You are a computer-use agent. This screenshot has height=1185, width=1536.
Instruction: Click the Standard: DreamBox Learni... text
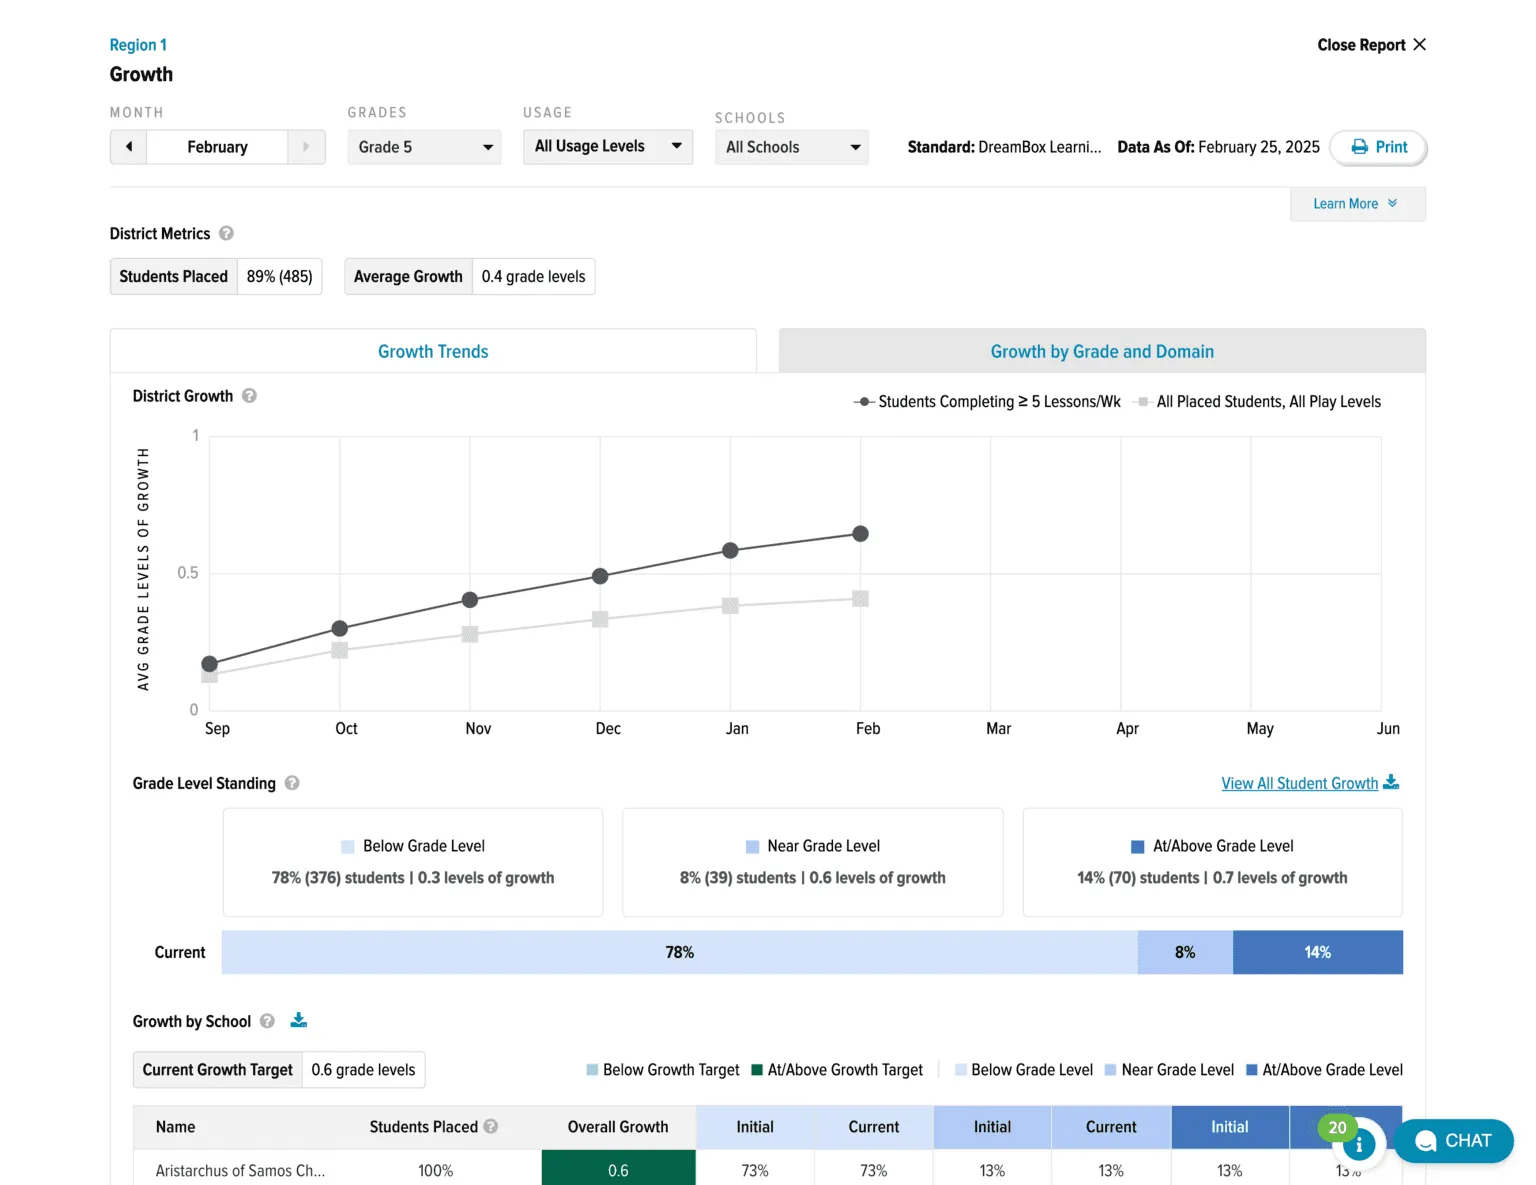coord(1004,147)
